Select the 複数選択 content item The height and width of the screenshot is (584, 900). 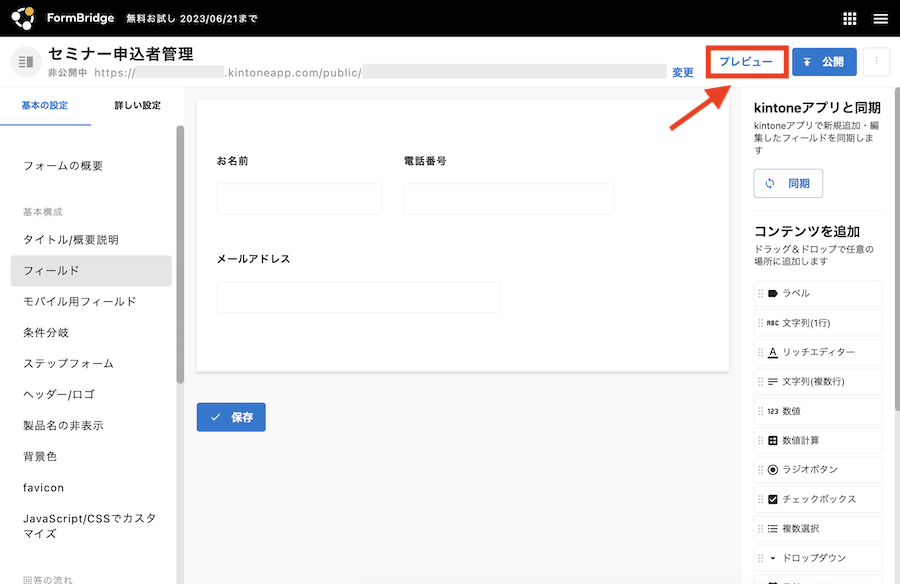(x=818, y=528)
